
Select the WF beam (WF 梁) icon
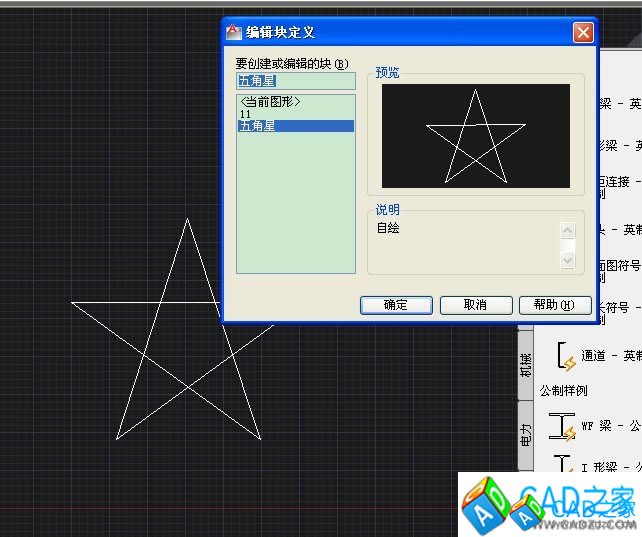563,426
